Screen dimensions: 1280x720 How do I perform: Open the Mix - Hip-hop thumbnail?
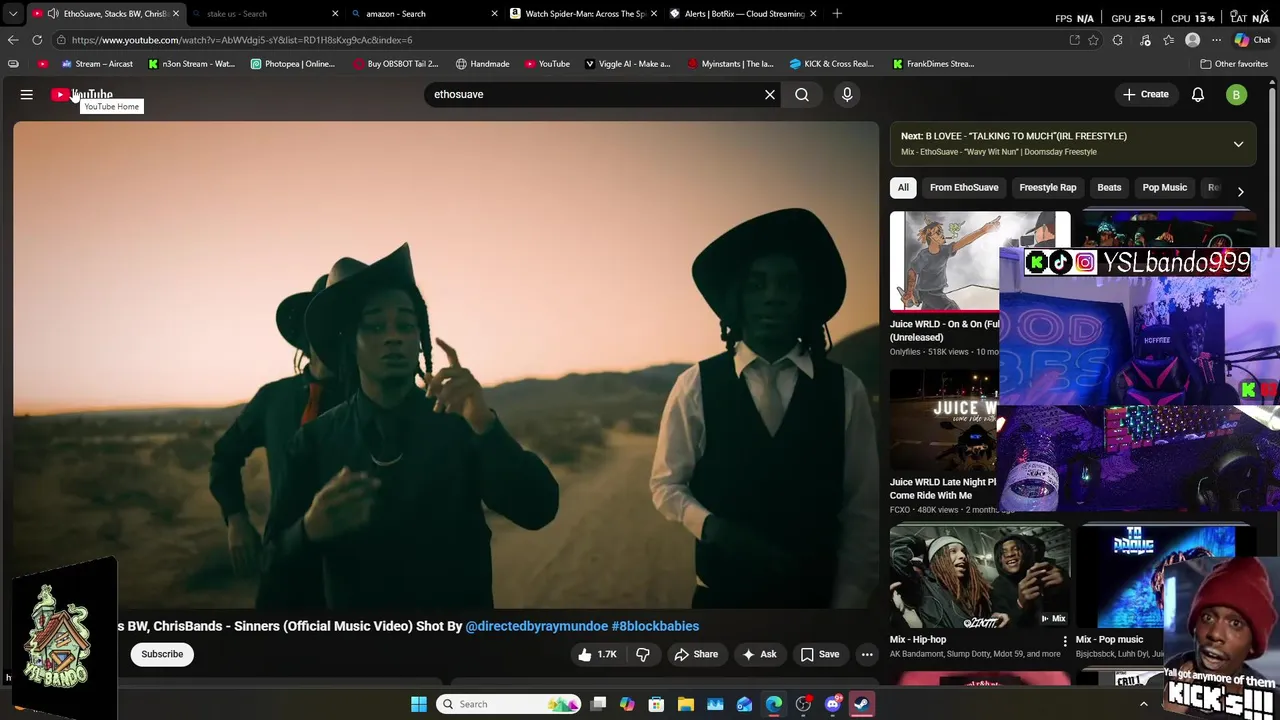click(980, 576)
